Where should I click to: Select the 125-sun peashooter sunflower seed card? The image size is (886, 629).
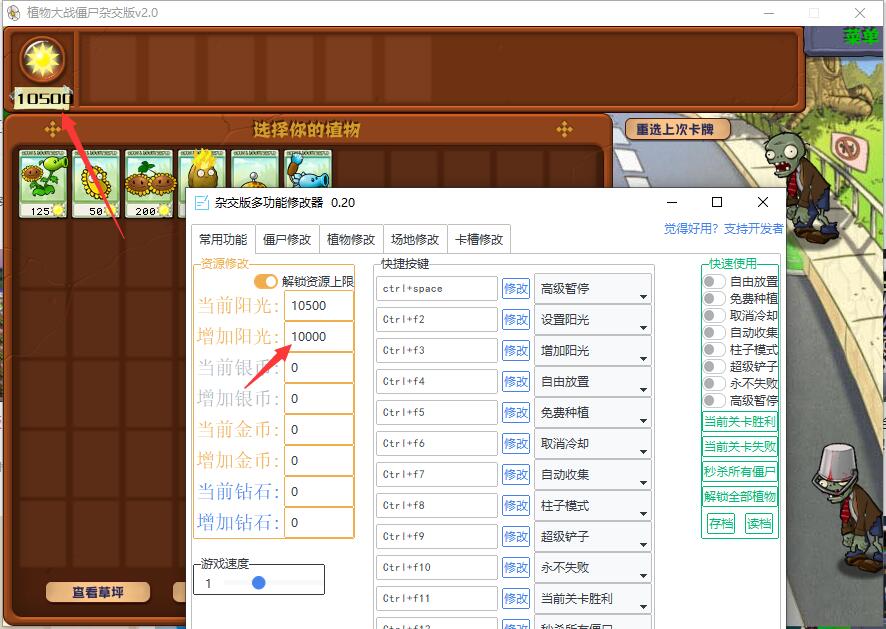[x=43, y=184]
